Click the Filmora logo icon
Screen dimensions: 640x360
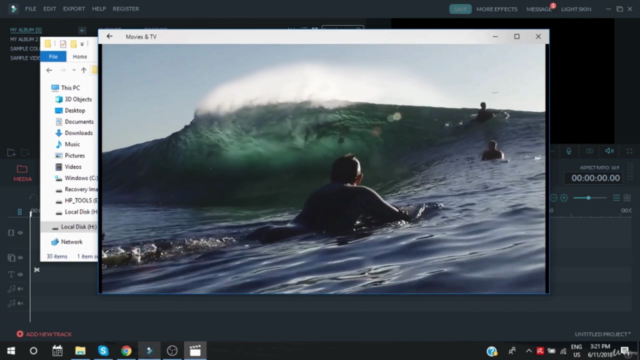13,9
